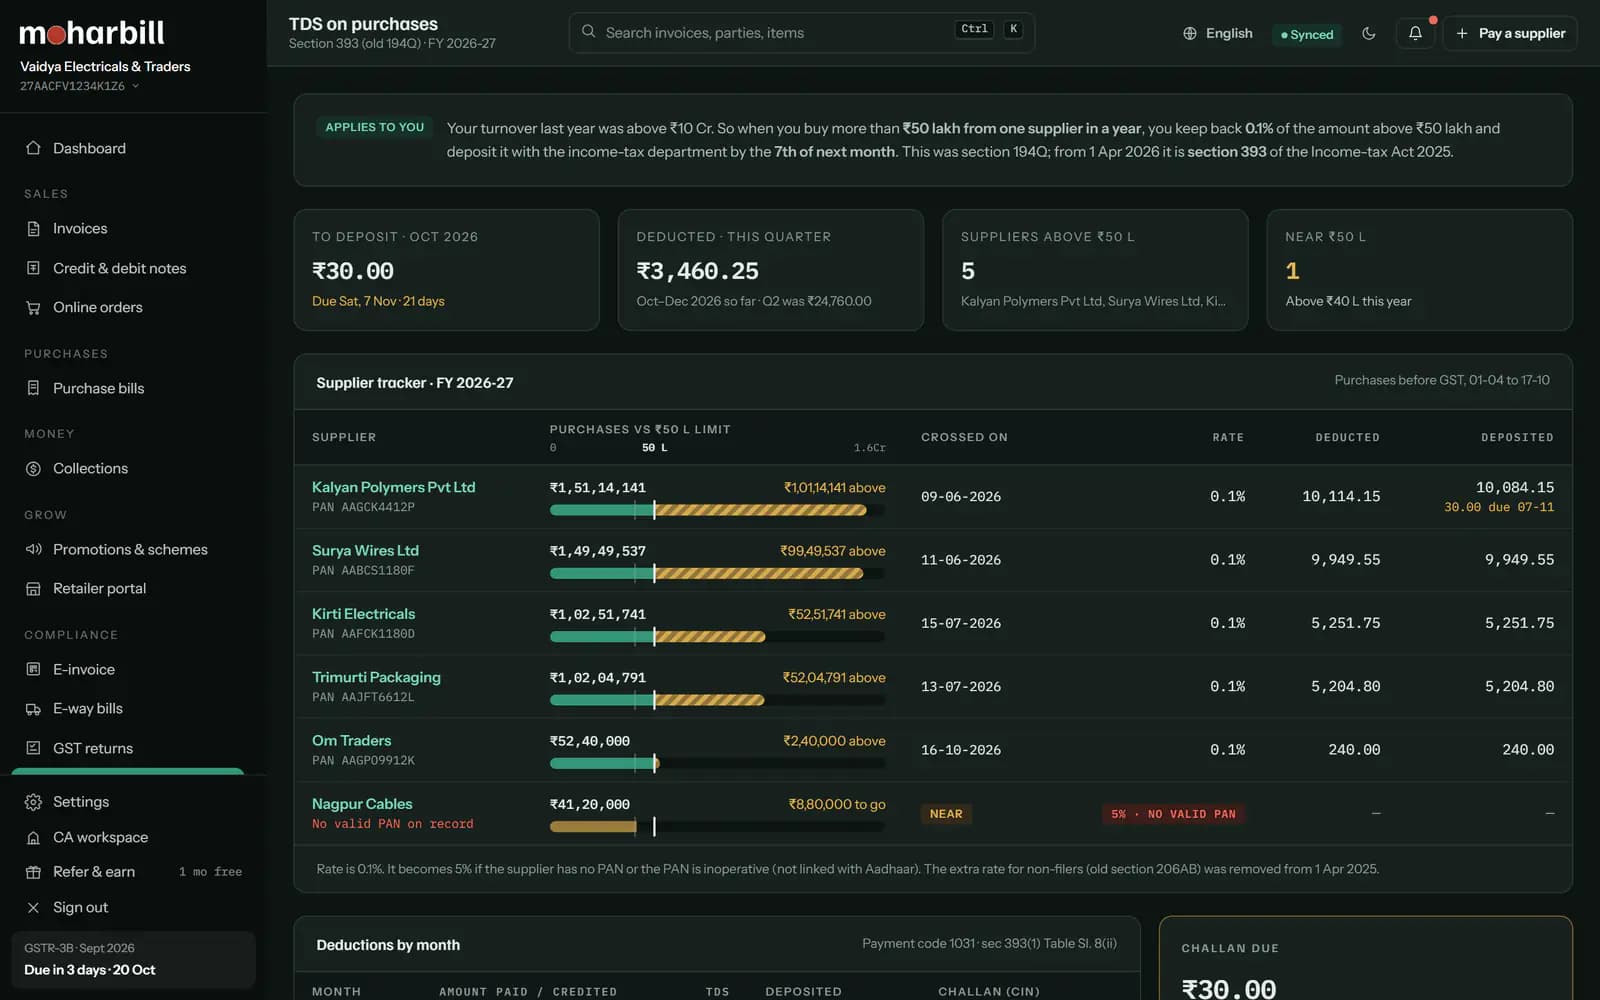Screen dimensions: 1600x1000
Task: Expand the GSTIN company switcher chevron
Action: click(x=135, y=86)
